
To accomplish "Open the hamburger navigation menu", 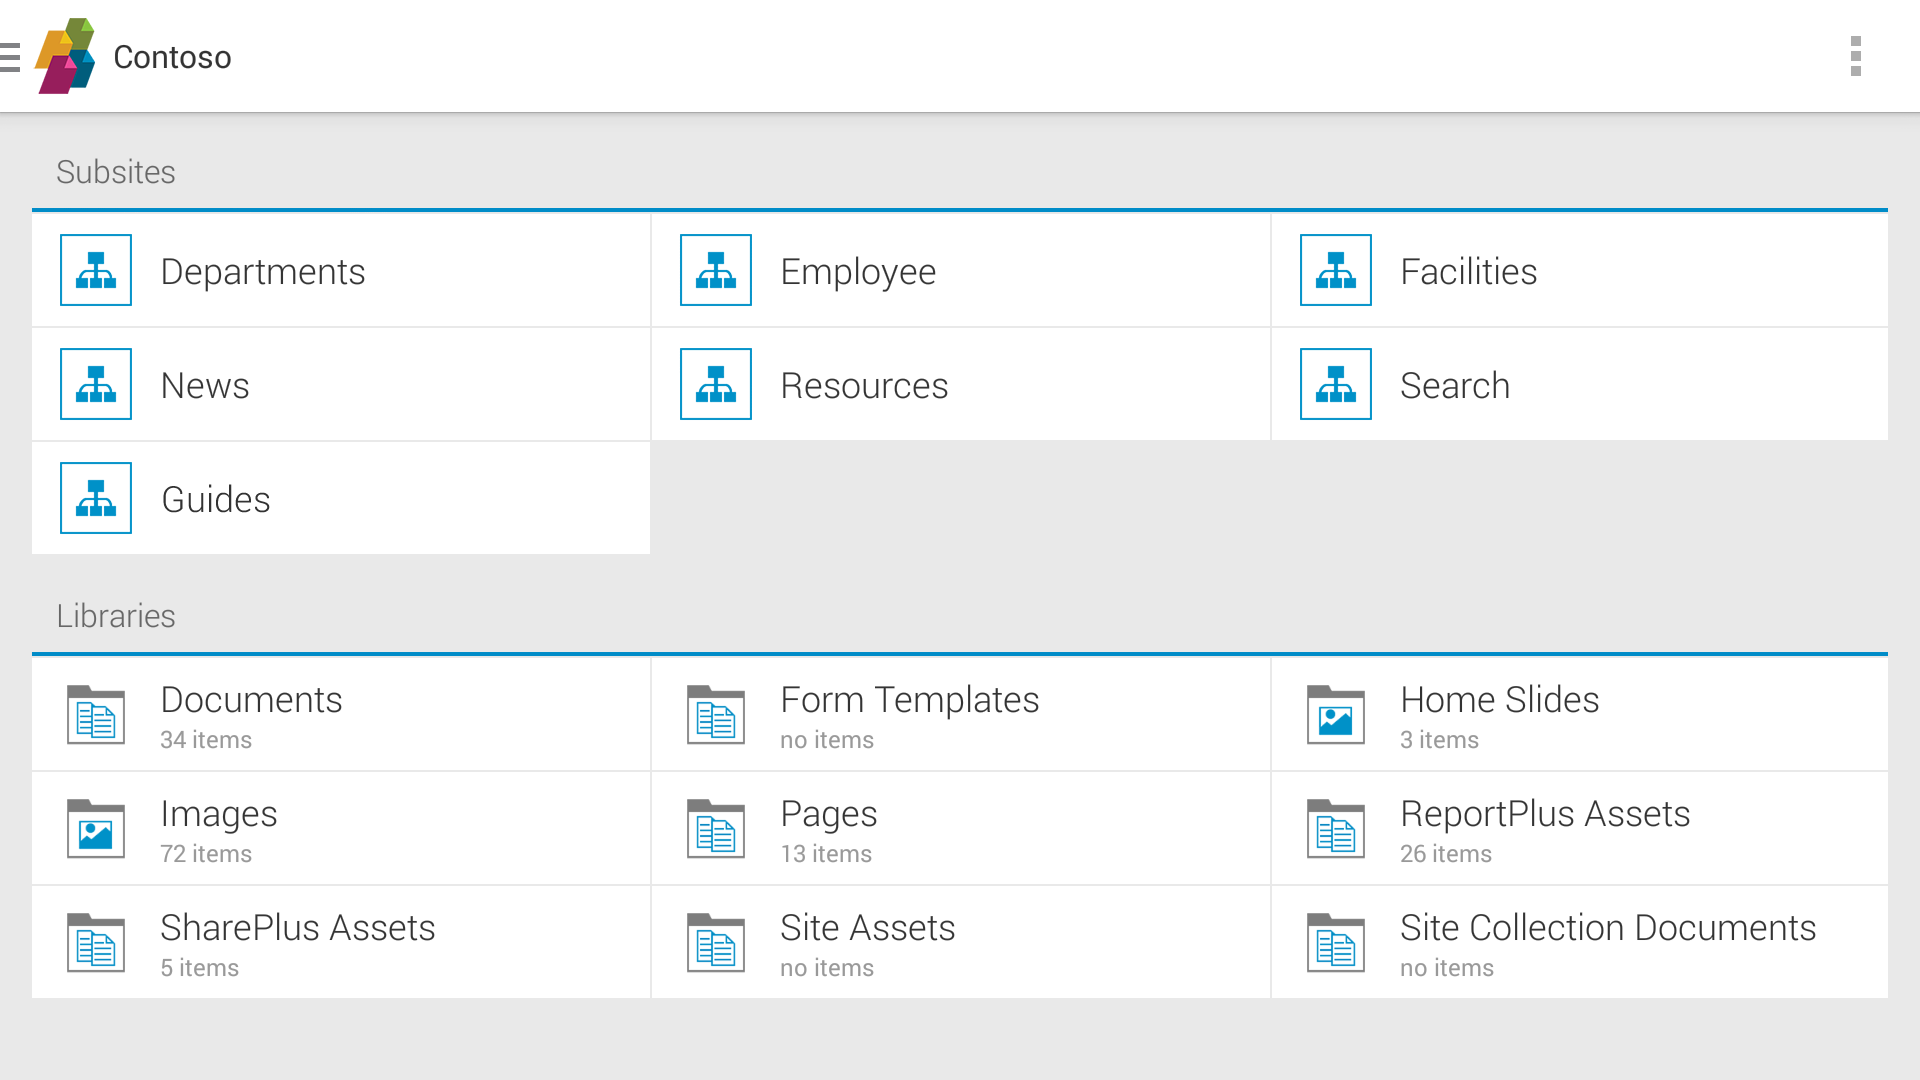I will pyautogui.click(x=11, y=57).
